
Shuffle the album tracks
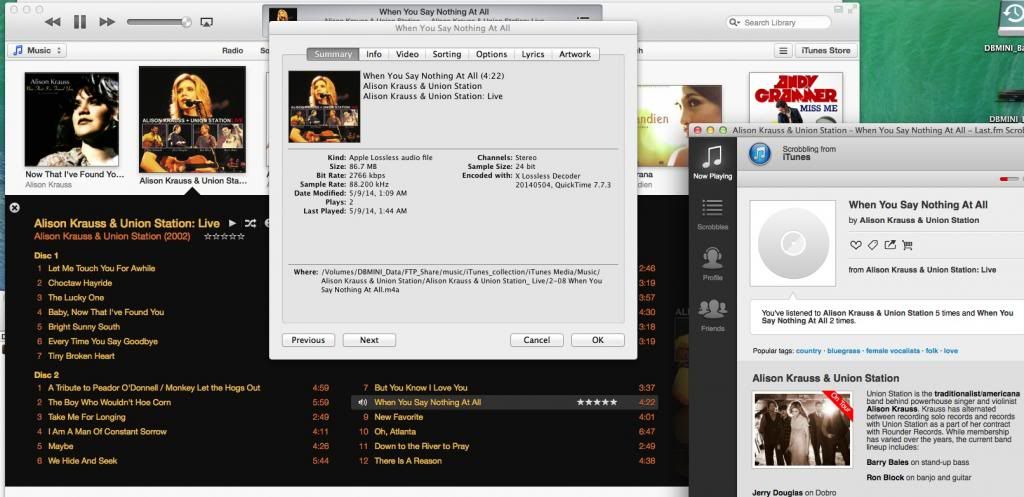click(250, 223)
